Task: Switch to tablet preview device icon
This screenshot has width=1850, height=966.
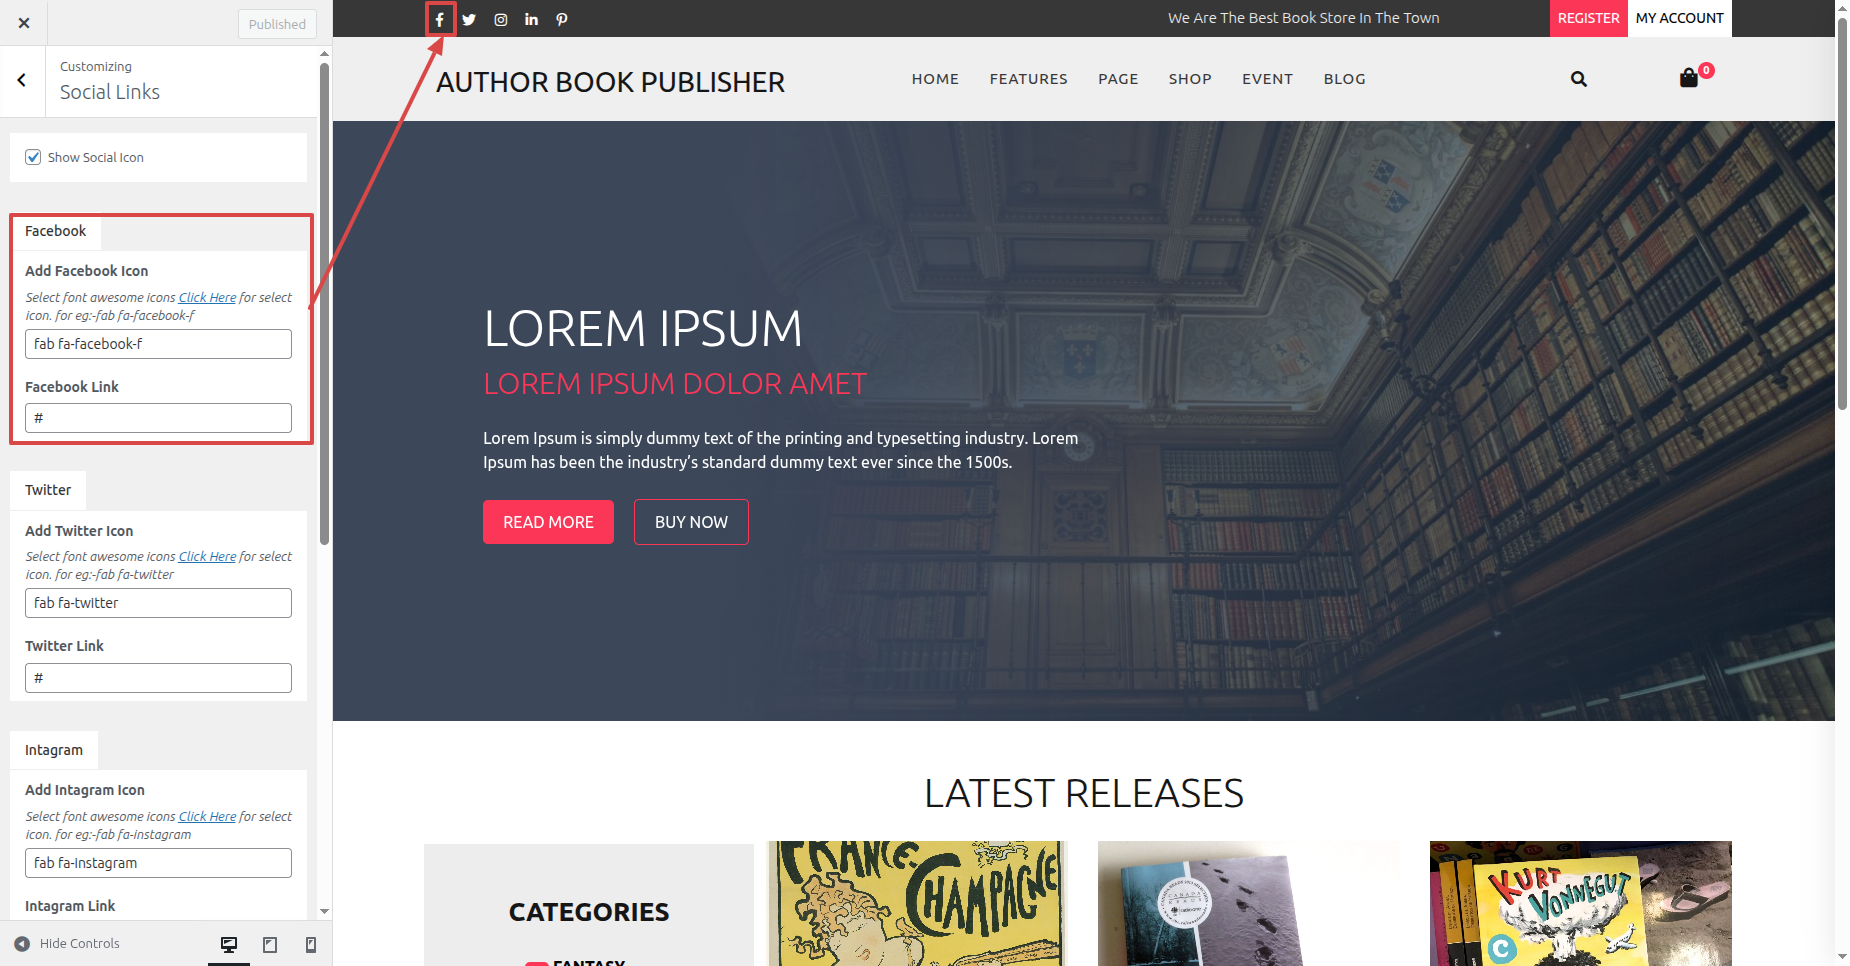Action: coord(270,944)
